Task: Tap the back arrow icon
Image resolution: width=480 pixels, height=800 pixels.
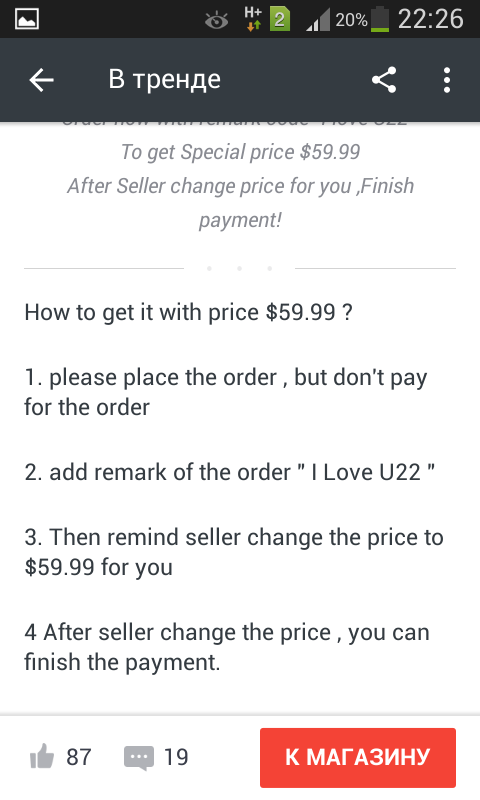Action: click(x=41, y=80)
